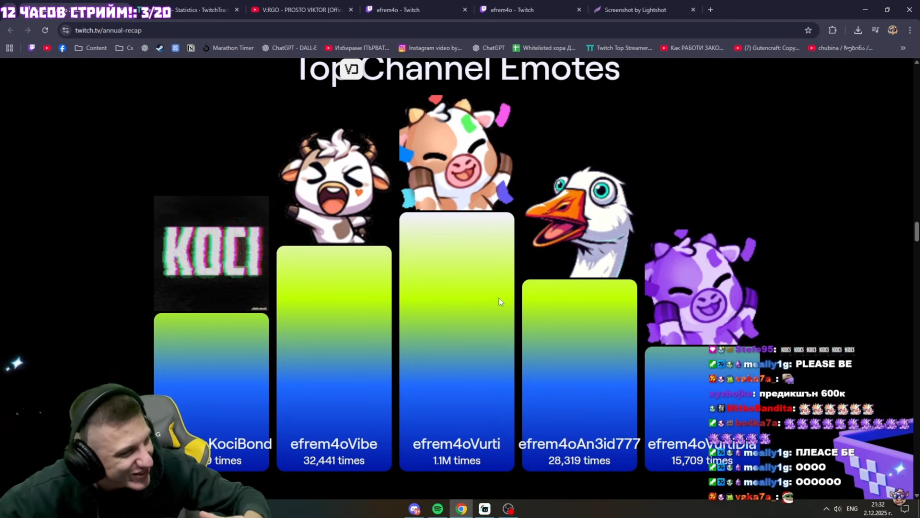This screenshot has width=920, height=518.
Task: Open the media control icon in Chrome toolbar
Action: coord(875,30)
